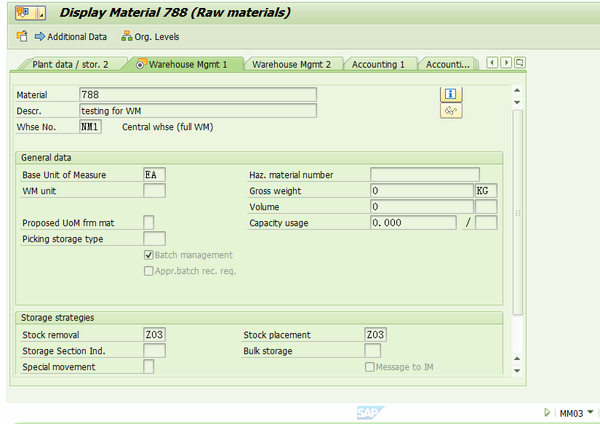Click the Material field showing 788
This screenshot has height=424, width=600.
pyautogui.click(x=198, y=95)
